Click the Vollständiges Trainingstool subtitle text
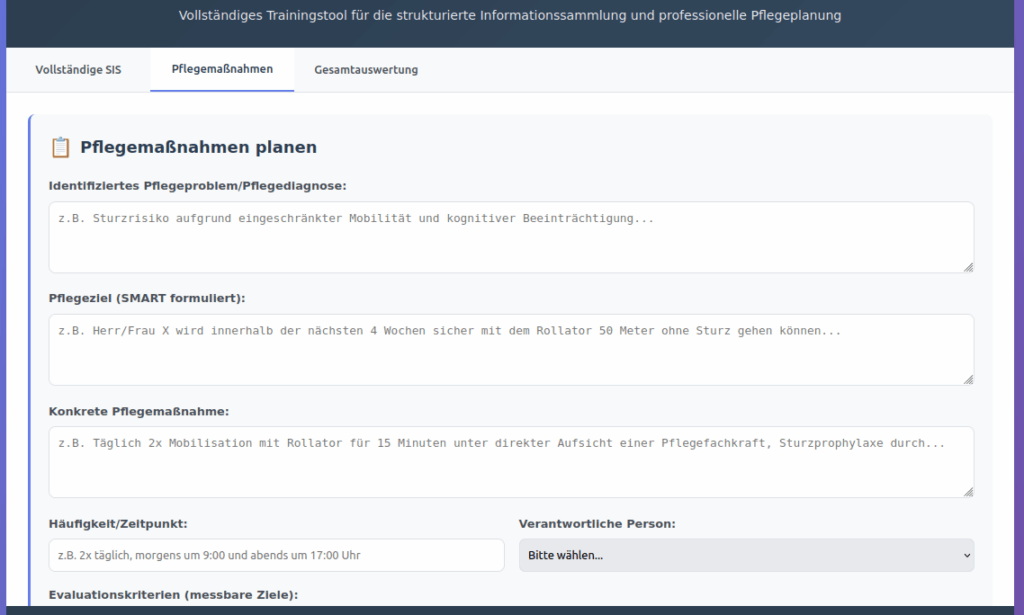This screenshot has height=615, width=1024. point(510,16)
